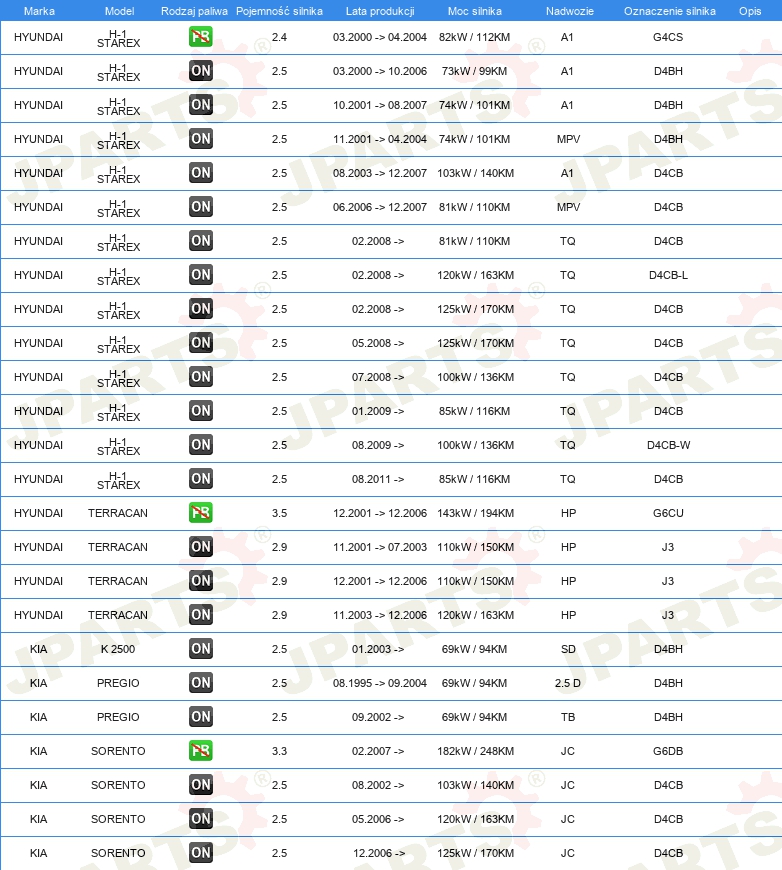Click the Lata produkcji column header
Image resolution: width=782 pixels, height=870 pixels.
(380, 11)
